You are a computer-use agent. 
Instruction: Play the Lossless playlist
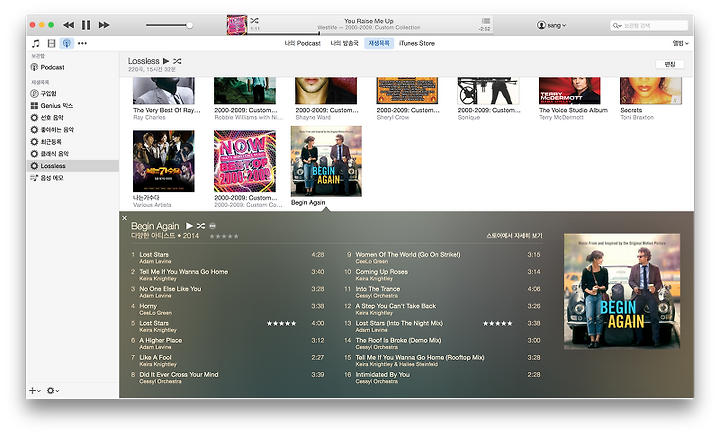point(166,61)
